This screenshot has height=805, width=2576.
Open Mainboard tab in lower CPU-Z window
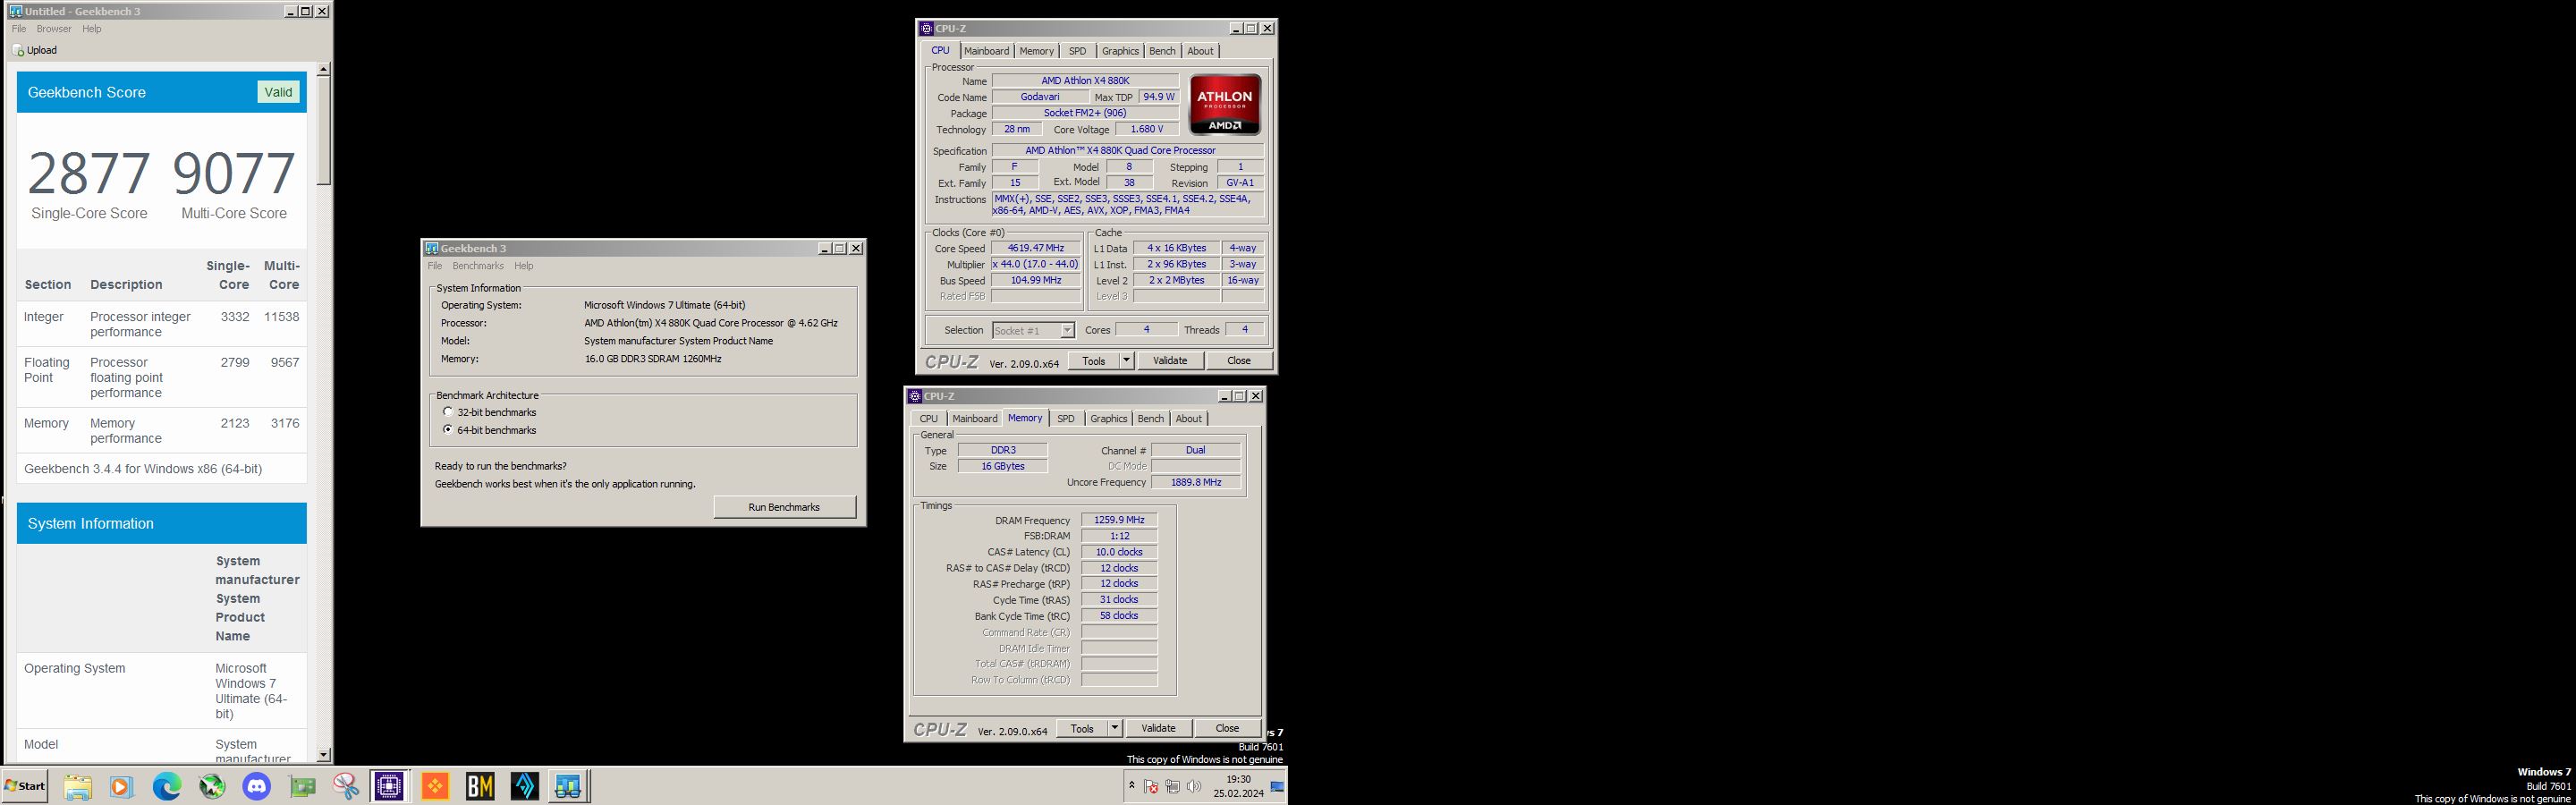pos(975,419)
